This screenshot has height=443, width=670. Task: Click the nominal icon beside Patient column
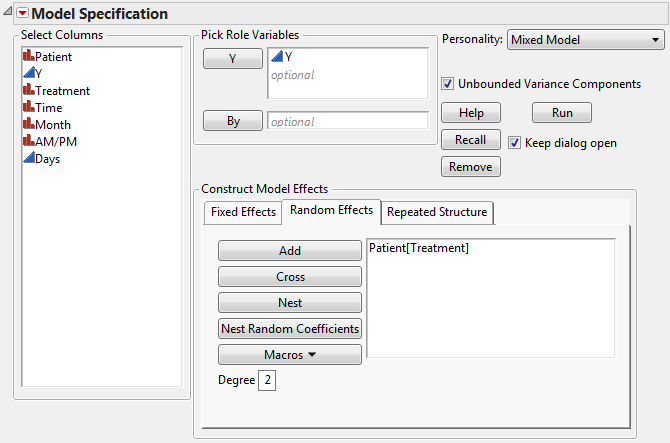28,57
